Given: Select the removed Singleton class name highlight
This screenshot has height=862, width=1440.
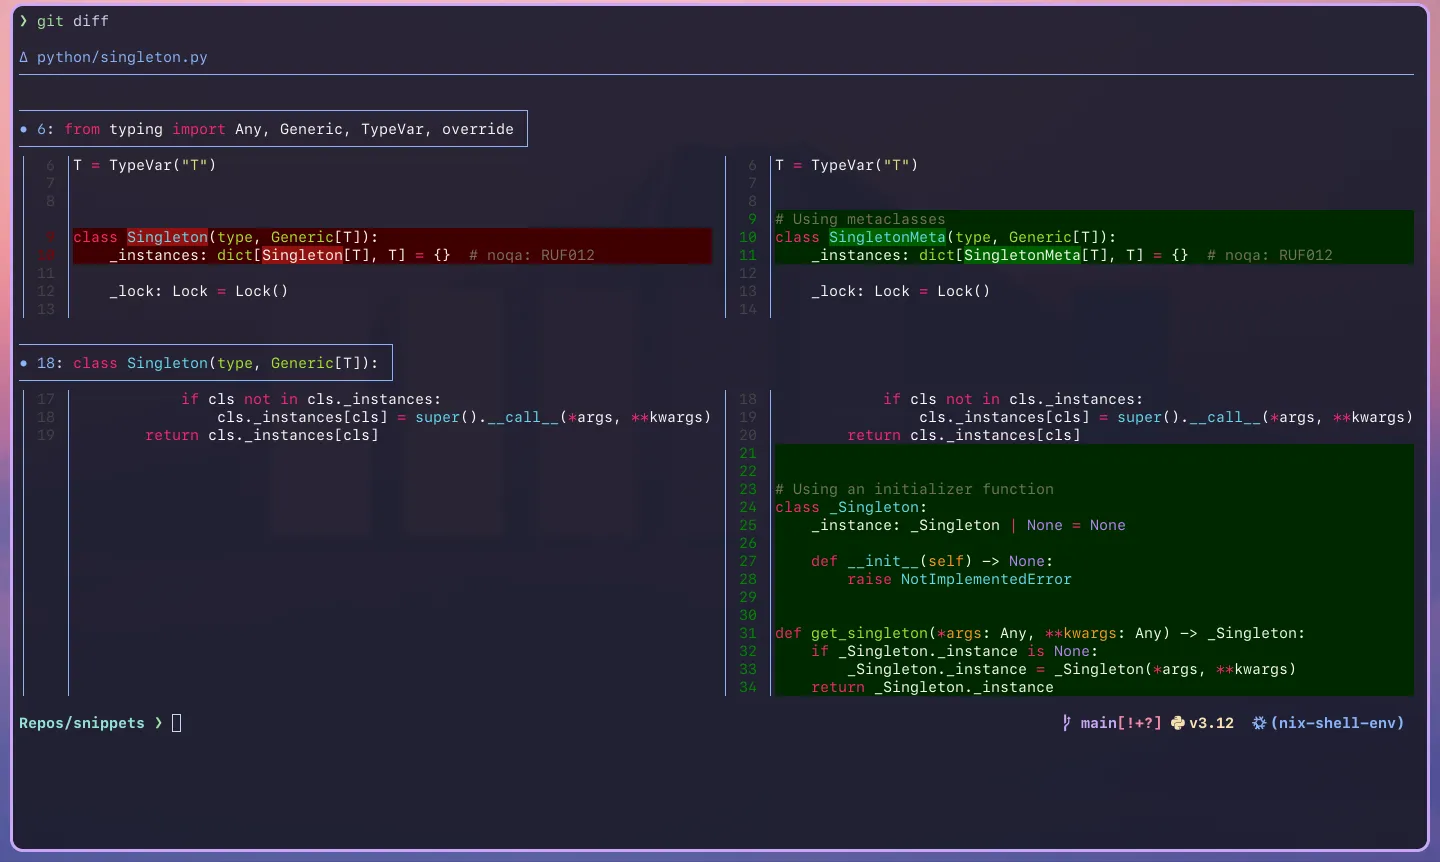Looking at the screenshot, I should pyautogui.click(x=167, y=237).
